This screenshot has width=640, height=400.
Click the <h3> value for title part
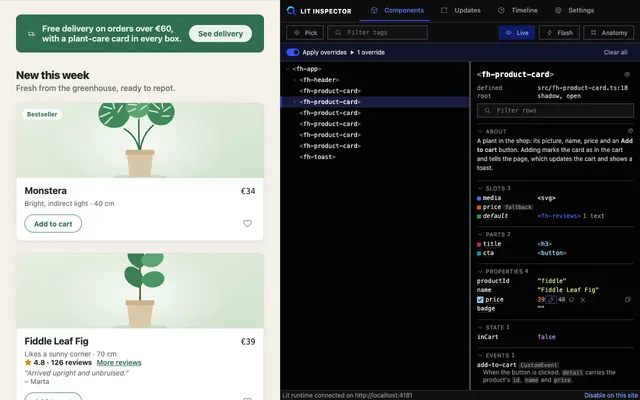544,244
